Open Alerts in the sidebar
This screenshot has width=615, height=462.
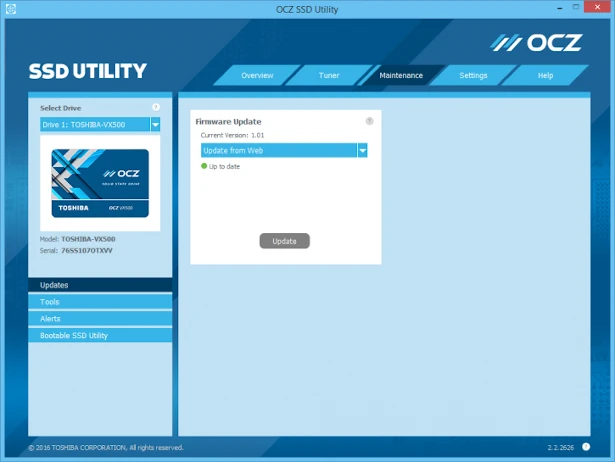100,319
